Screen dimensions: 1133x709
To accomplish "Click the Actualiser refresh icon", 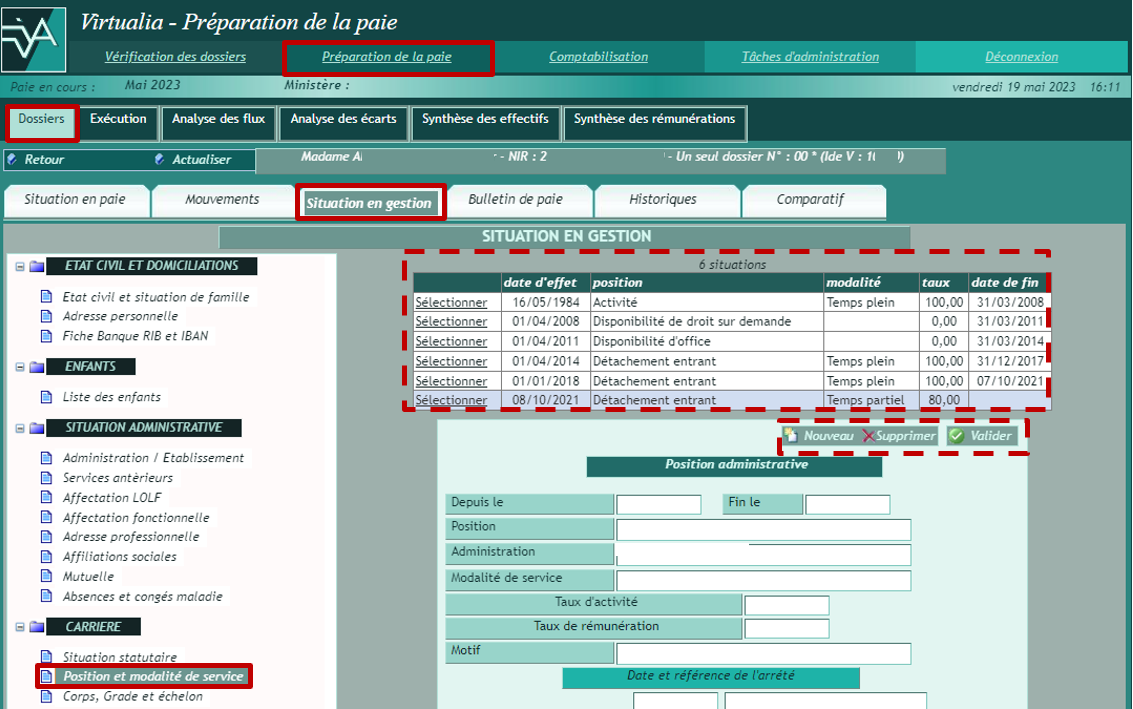I will click(160, 159).
